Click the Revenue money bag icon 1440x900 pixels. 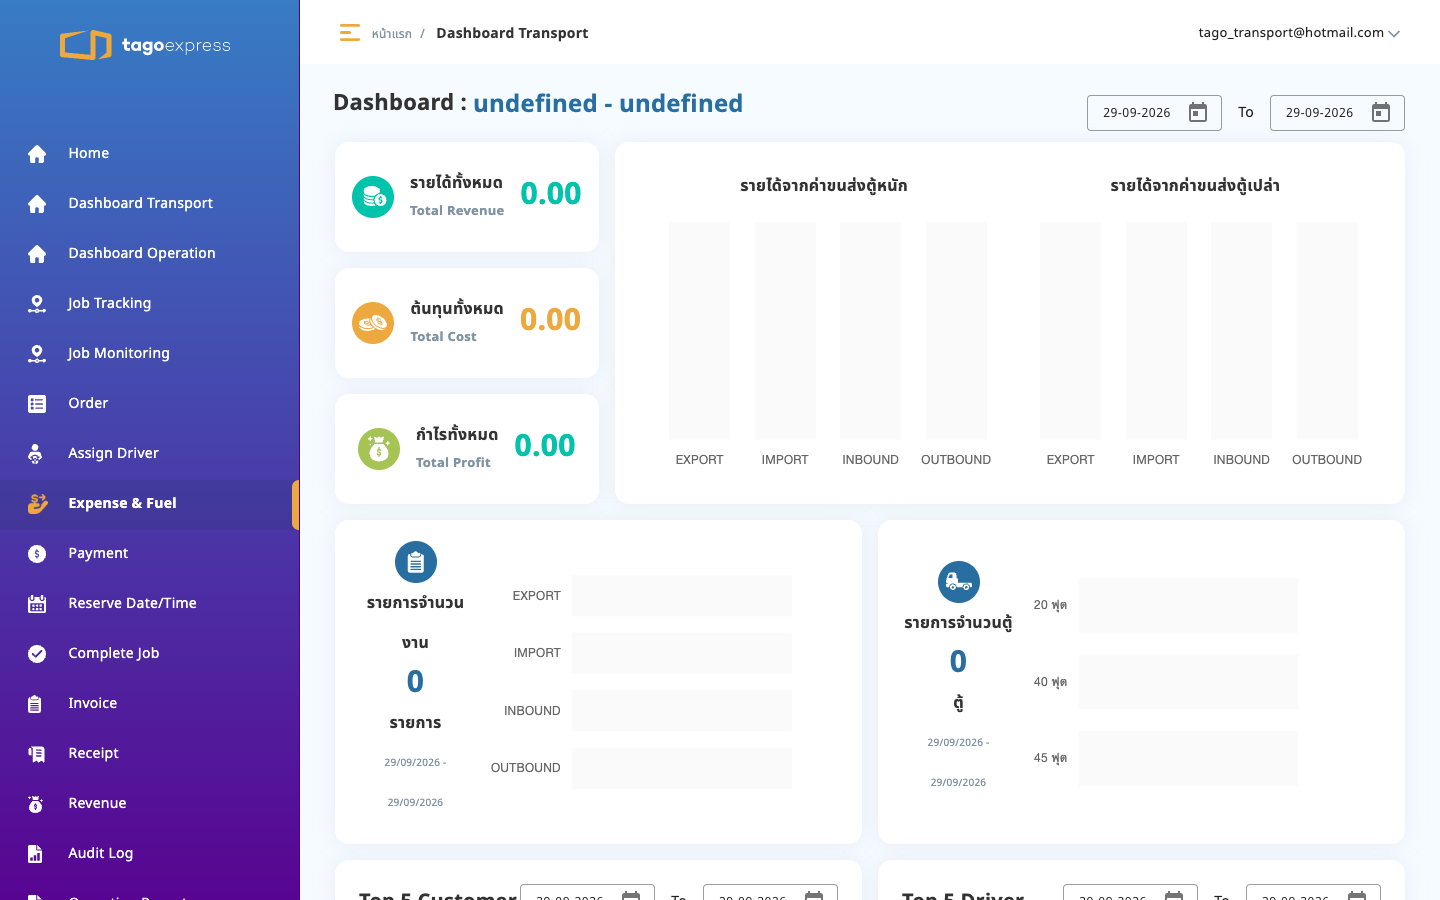click(x=35, y=803)
